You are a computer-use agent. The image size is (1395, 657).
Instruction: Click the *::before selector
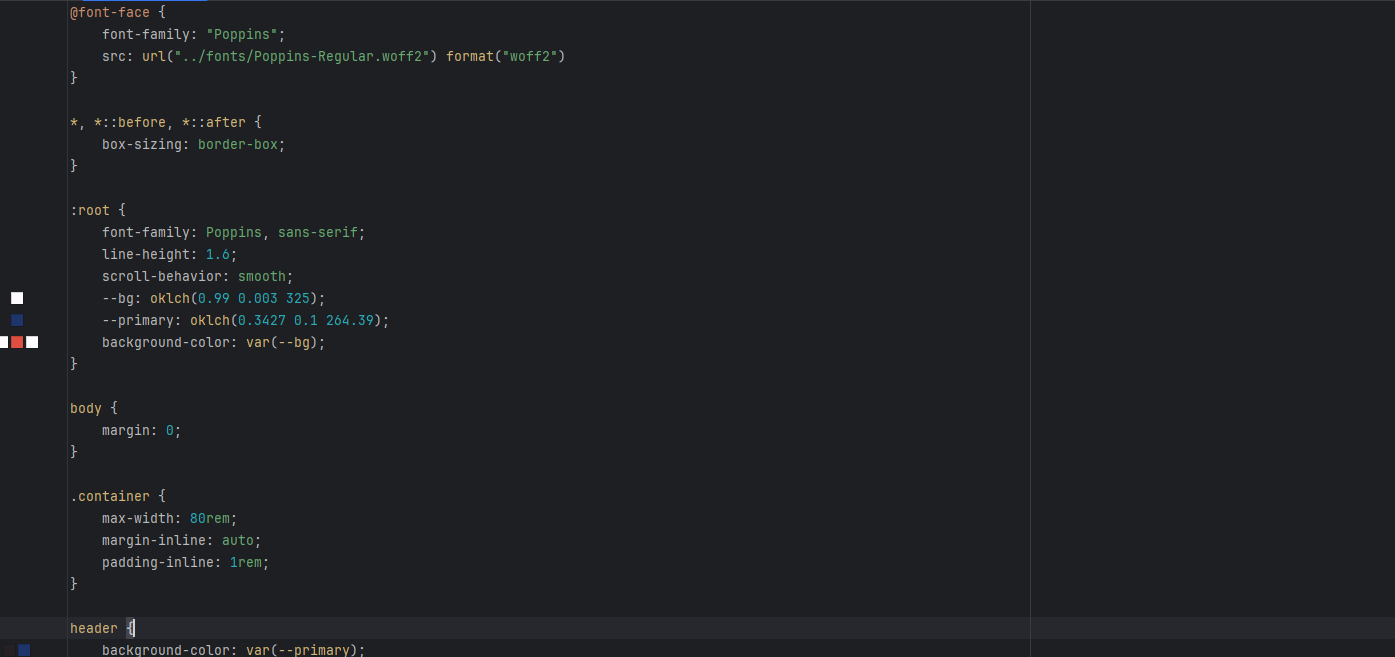pos(130,122)
